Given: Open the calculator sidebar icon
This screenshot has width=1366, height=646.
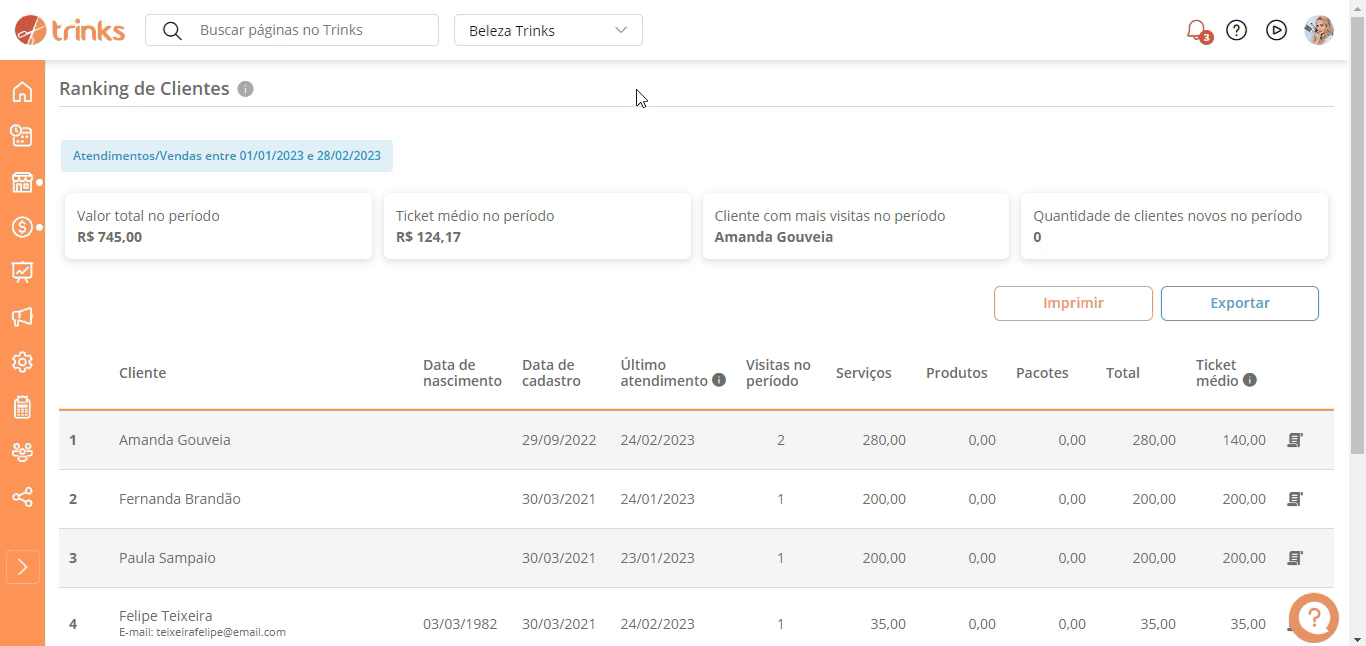Looking at the screenshot, I should (x=22, y=407).
